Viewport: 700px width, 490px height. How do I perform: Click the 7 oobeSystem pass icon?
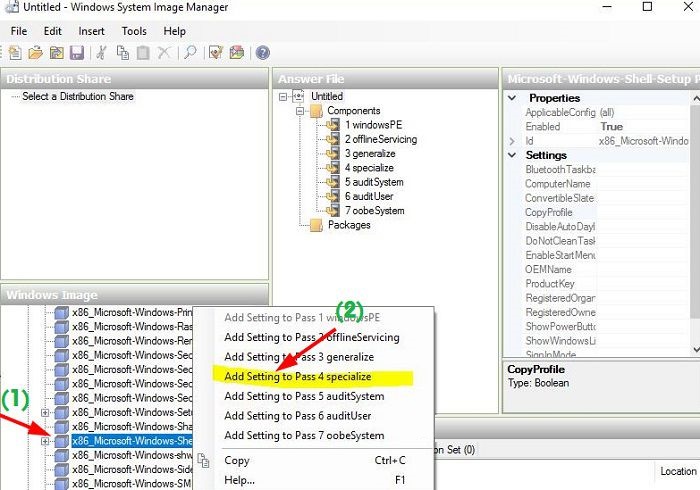click(333, 211)
